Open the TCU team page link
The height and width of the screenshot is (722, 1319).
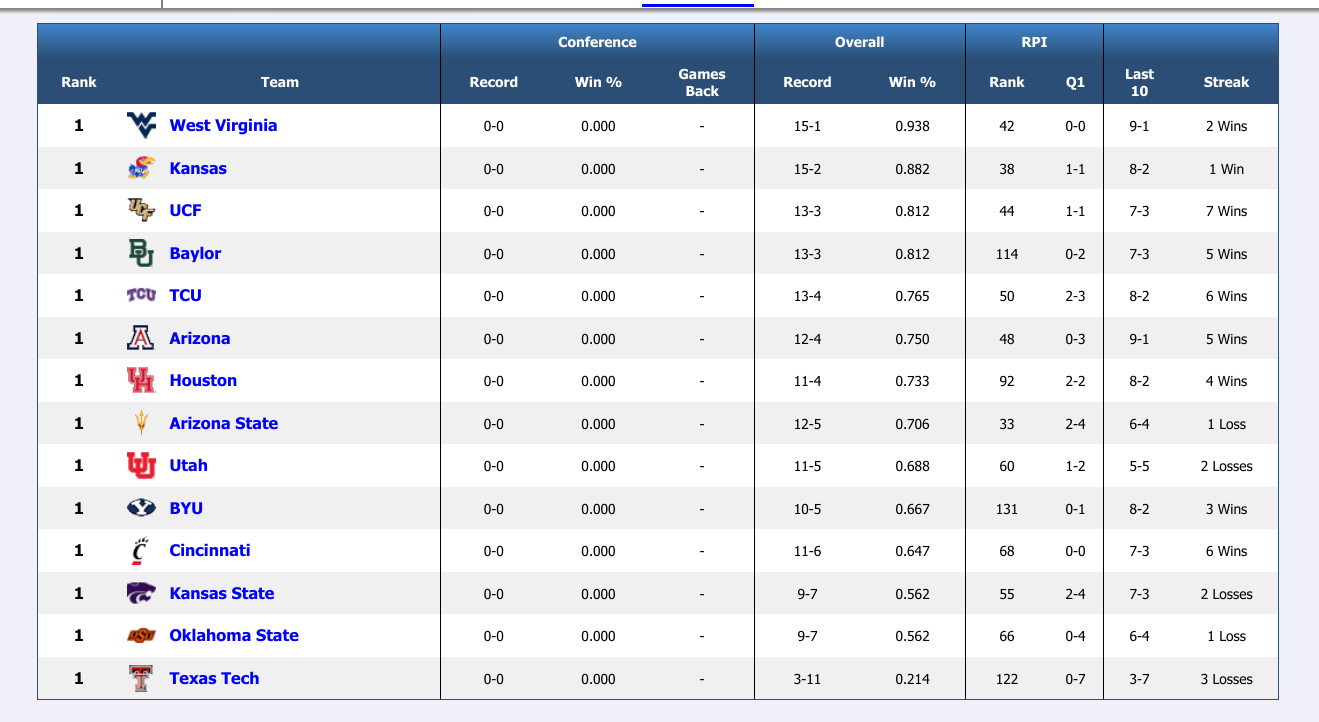coord(185,296)
